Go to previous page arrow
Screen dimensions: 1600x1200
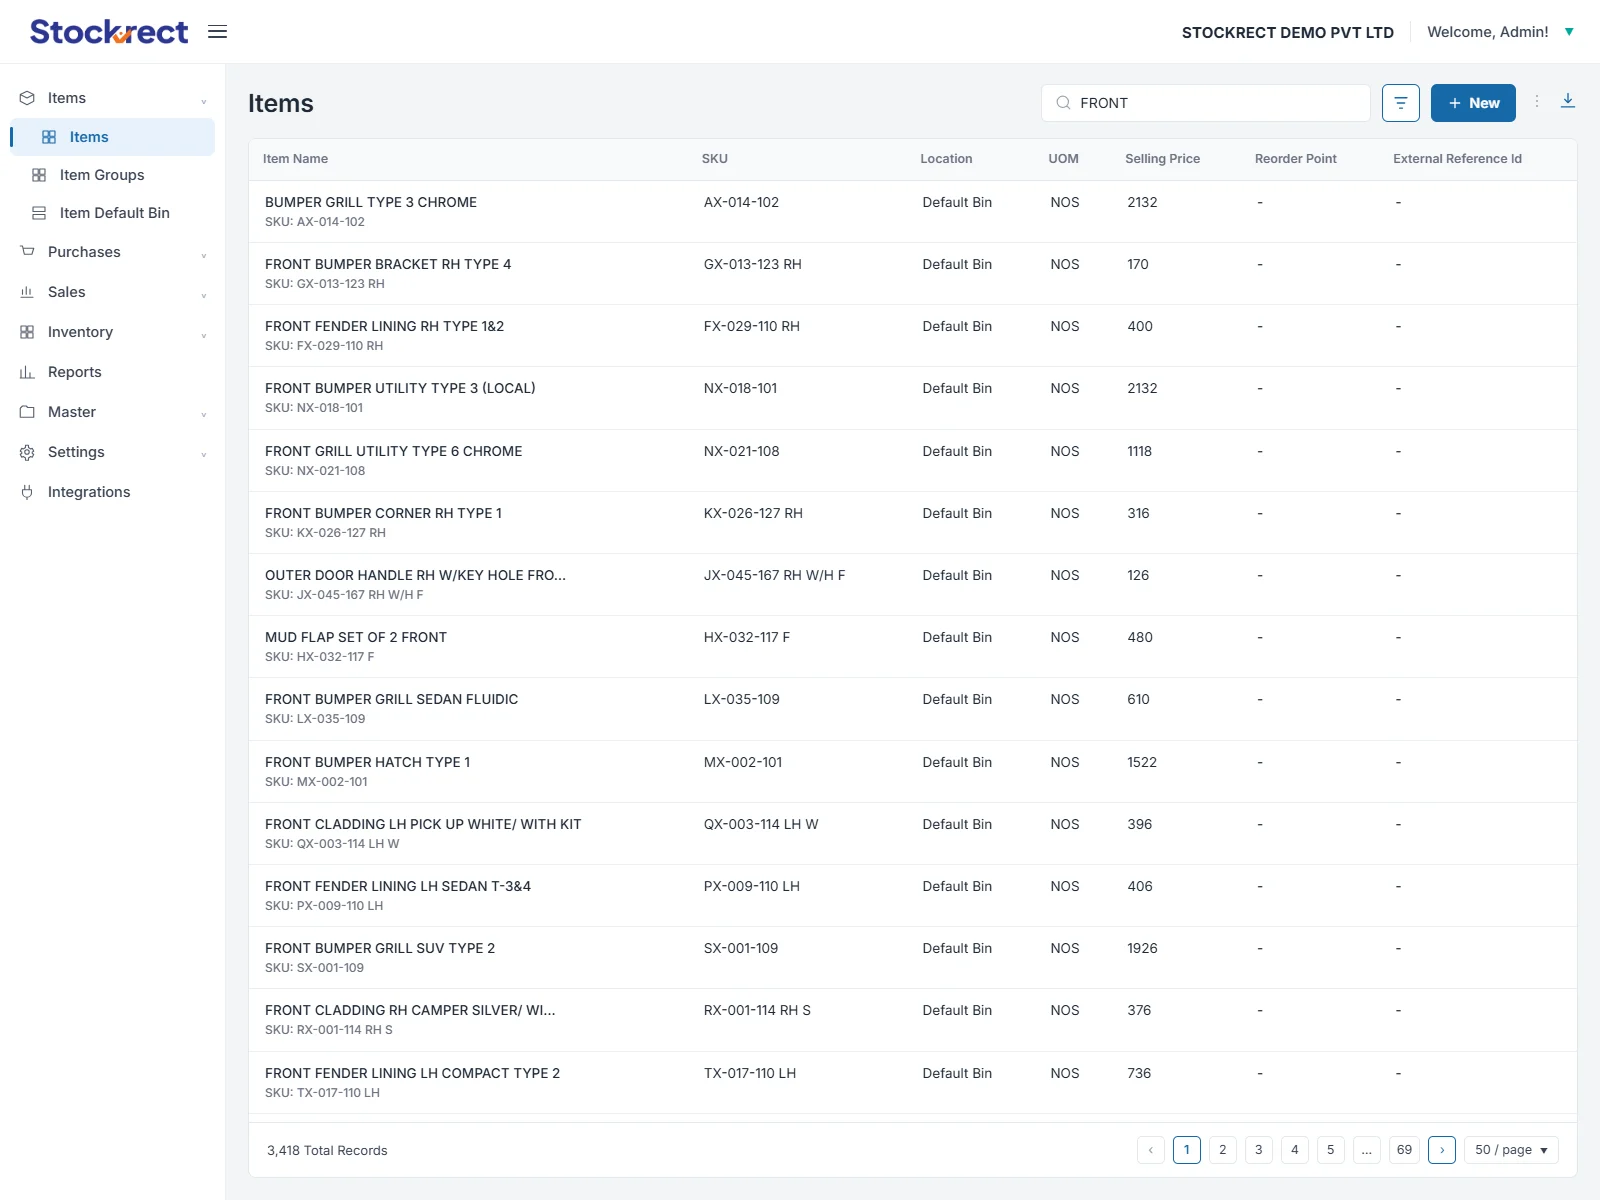pos(1151,1150)
